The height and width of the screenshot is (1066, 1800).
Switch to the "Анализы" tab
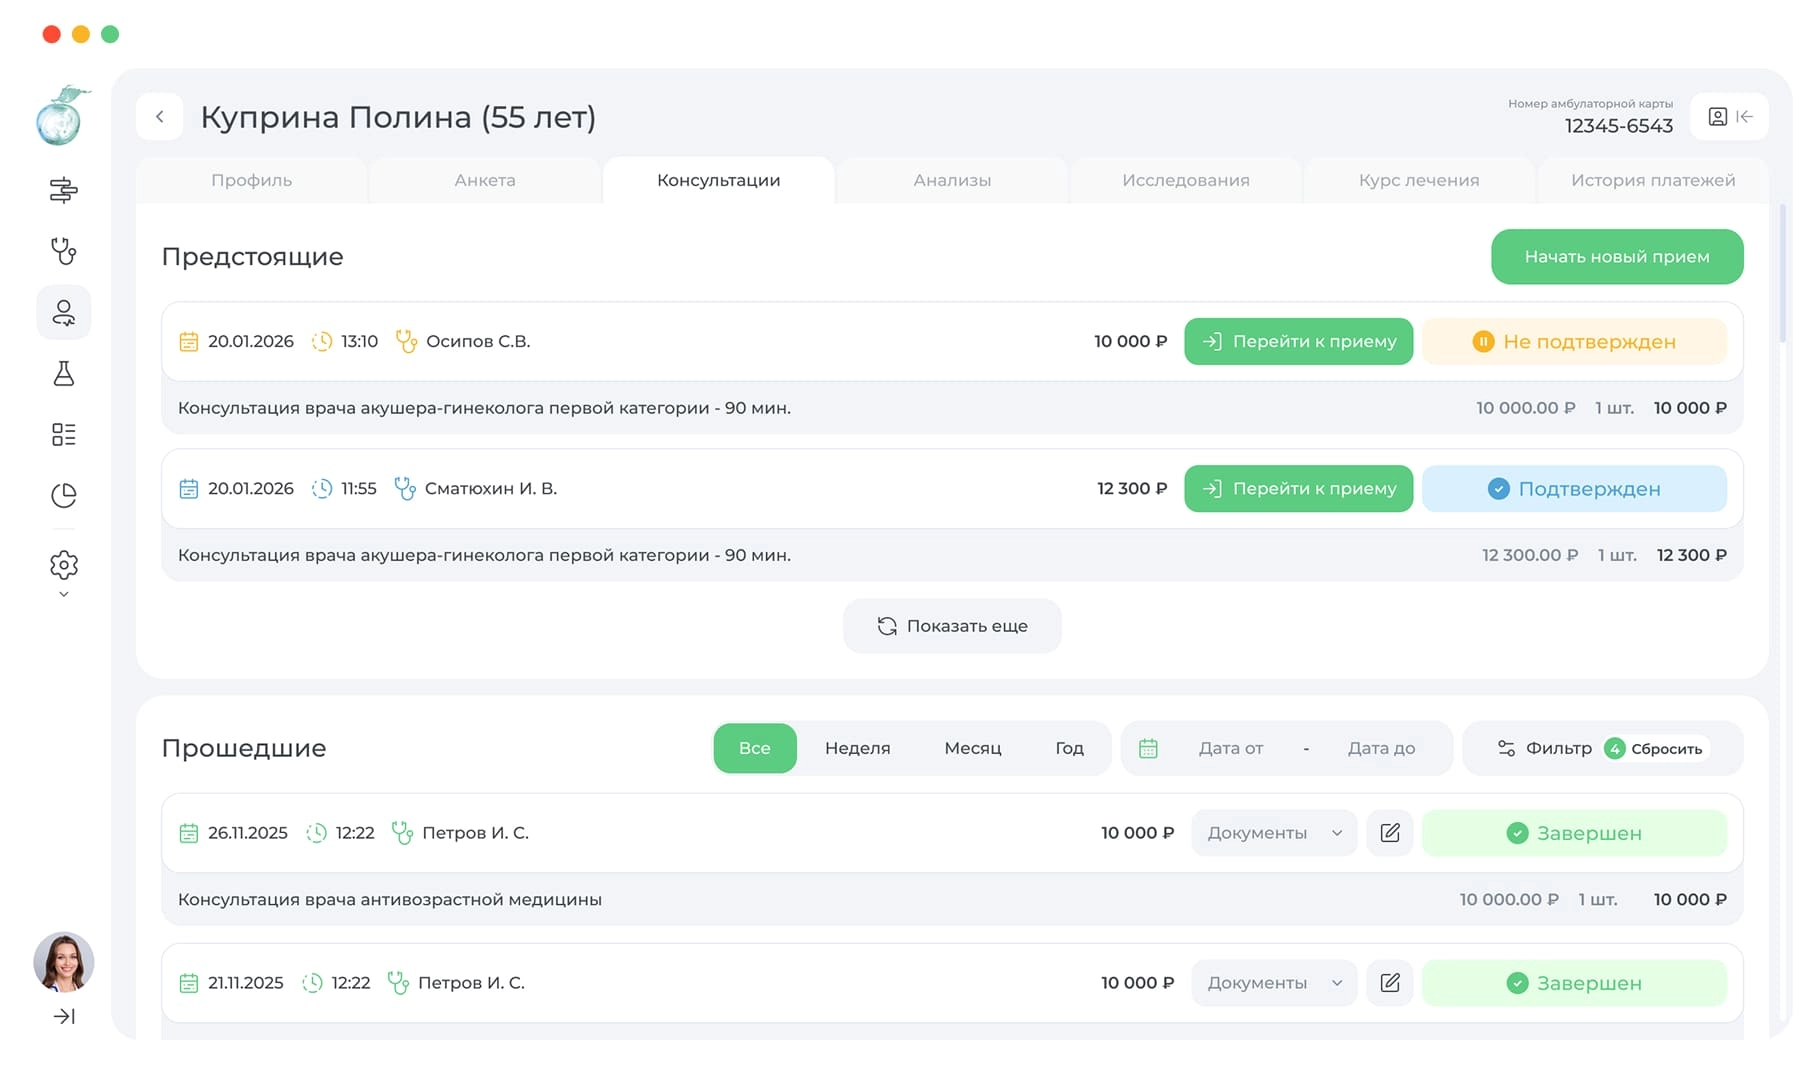(x=952, y=180)
